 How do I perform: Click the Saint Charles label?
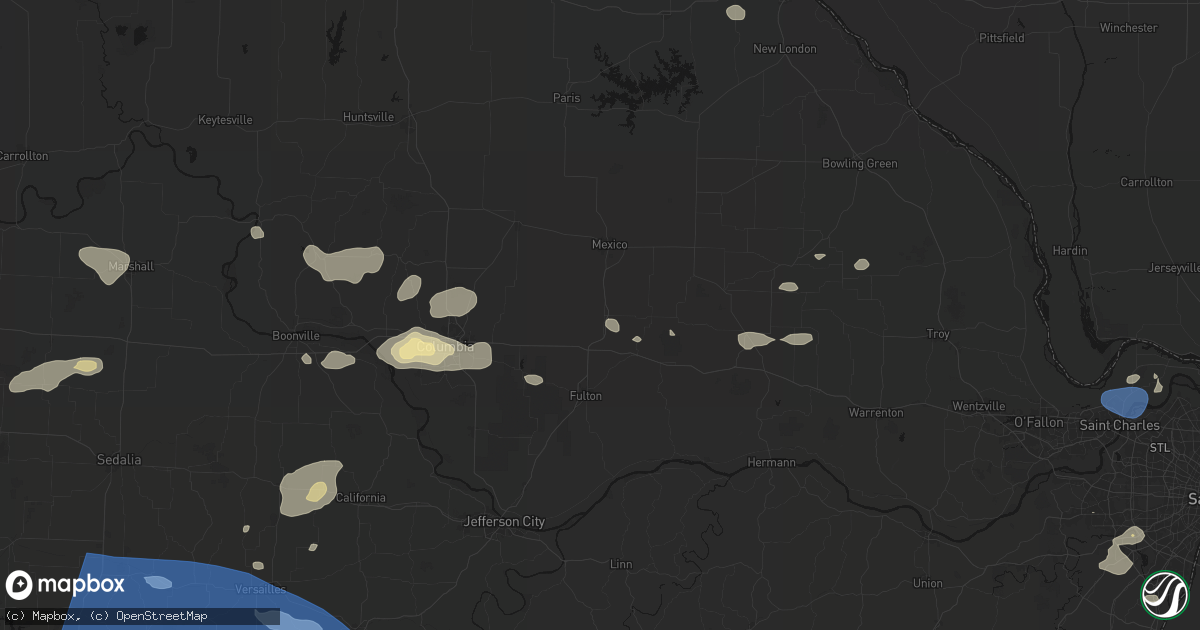point(1119,426)
